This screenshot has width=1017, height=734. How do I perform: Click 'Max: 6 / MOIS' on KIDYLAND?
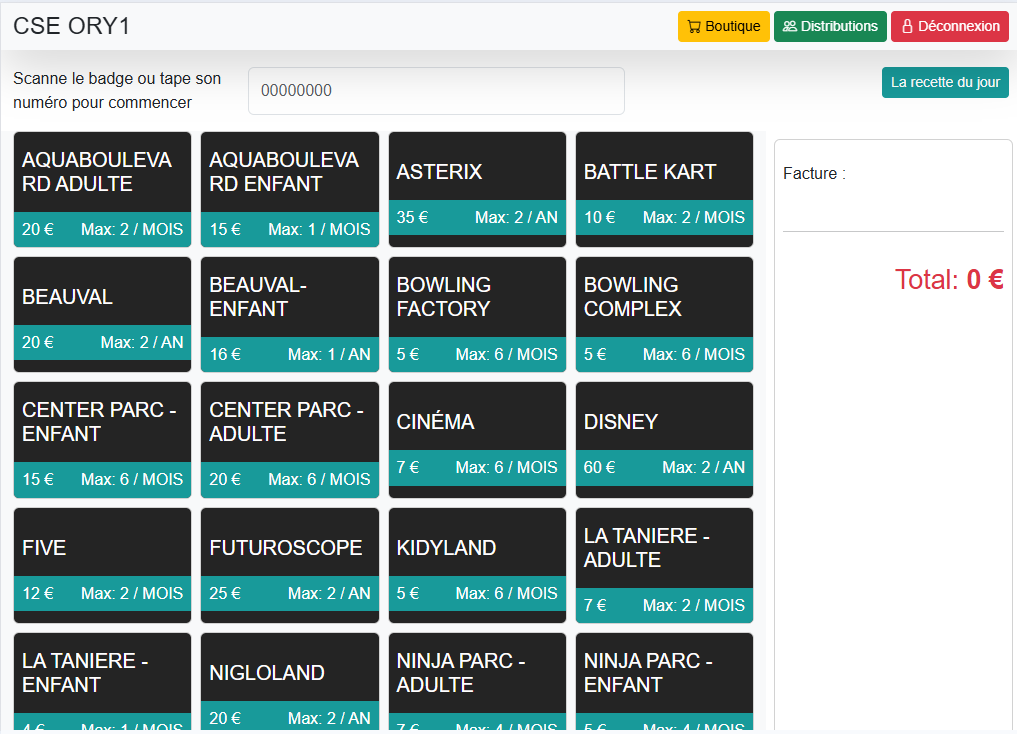pos(507,593)
